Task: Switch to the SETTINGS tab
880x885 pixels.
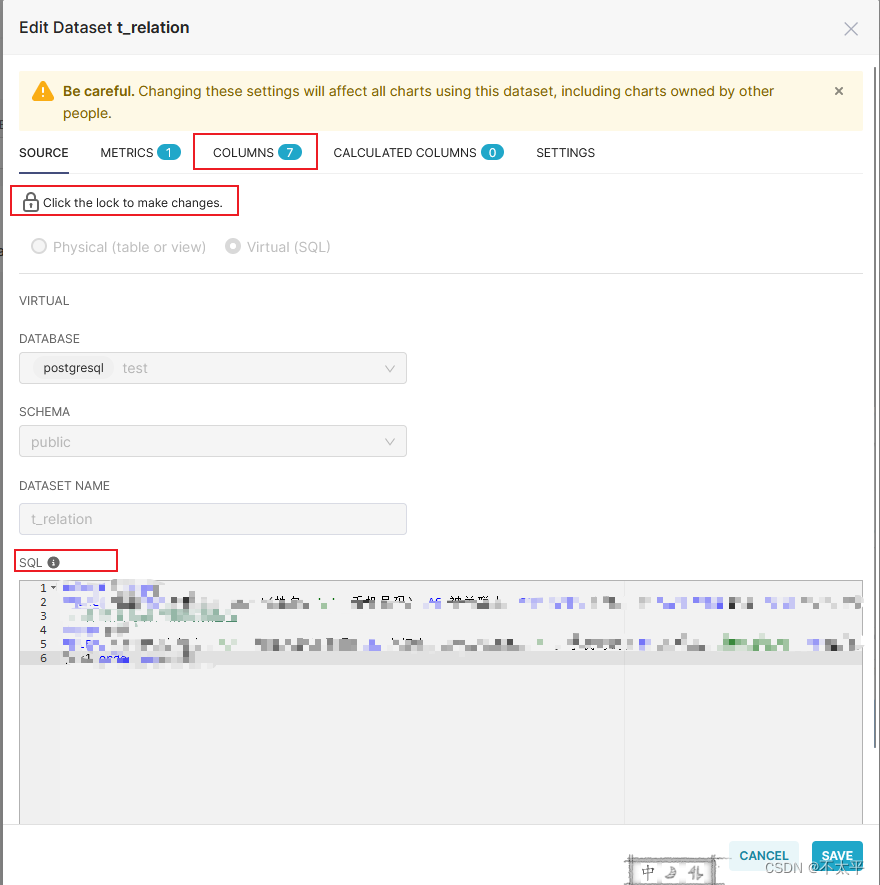Action: 565,152
